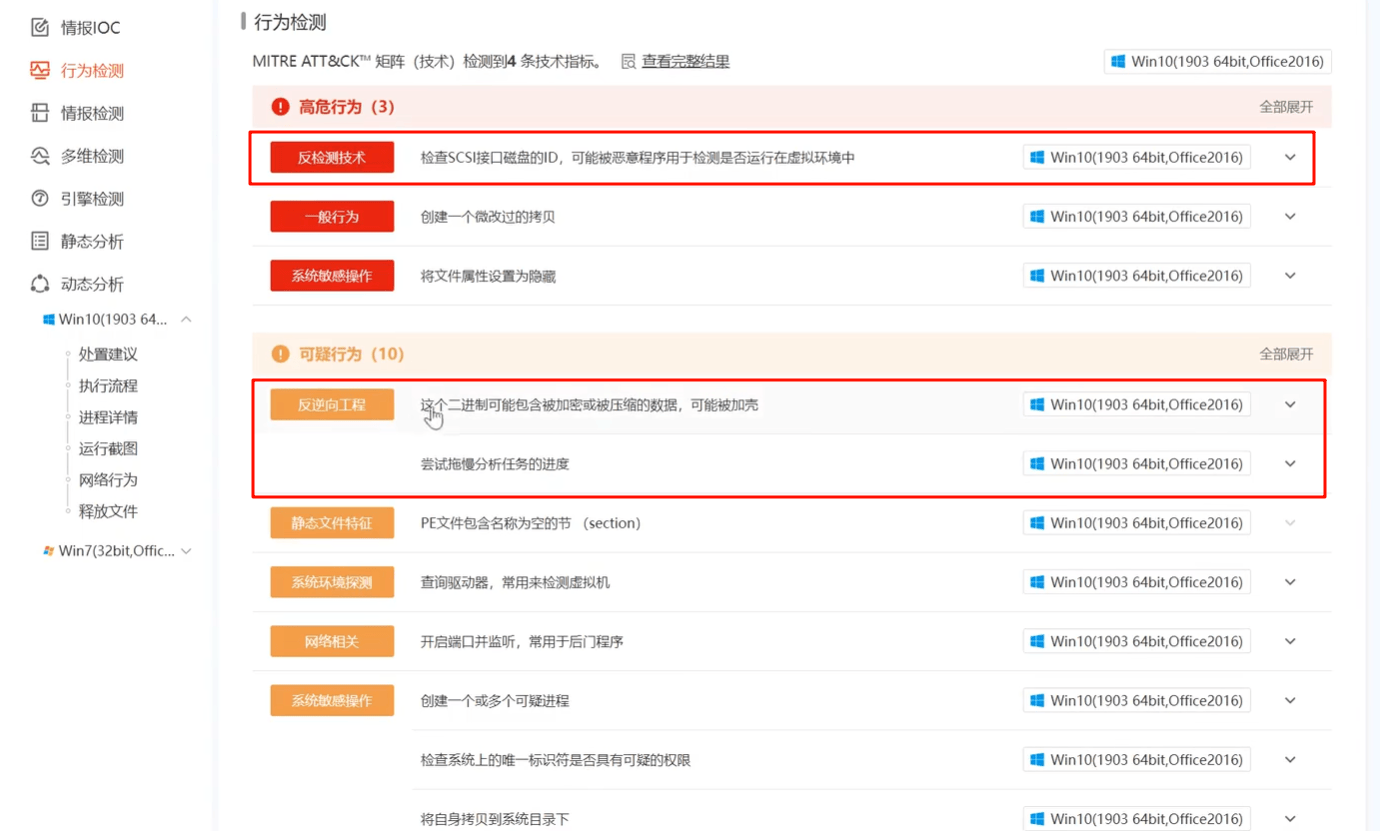This screenshot has height=831, width=1380.
Task: Click the orange 网络相关 tag
Action: pyautogui.click(x=332, y=641)
